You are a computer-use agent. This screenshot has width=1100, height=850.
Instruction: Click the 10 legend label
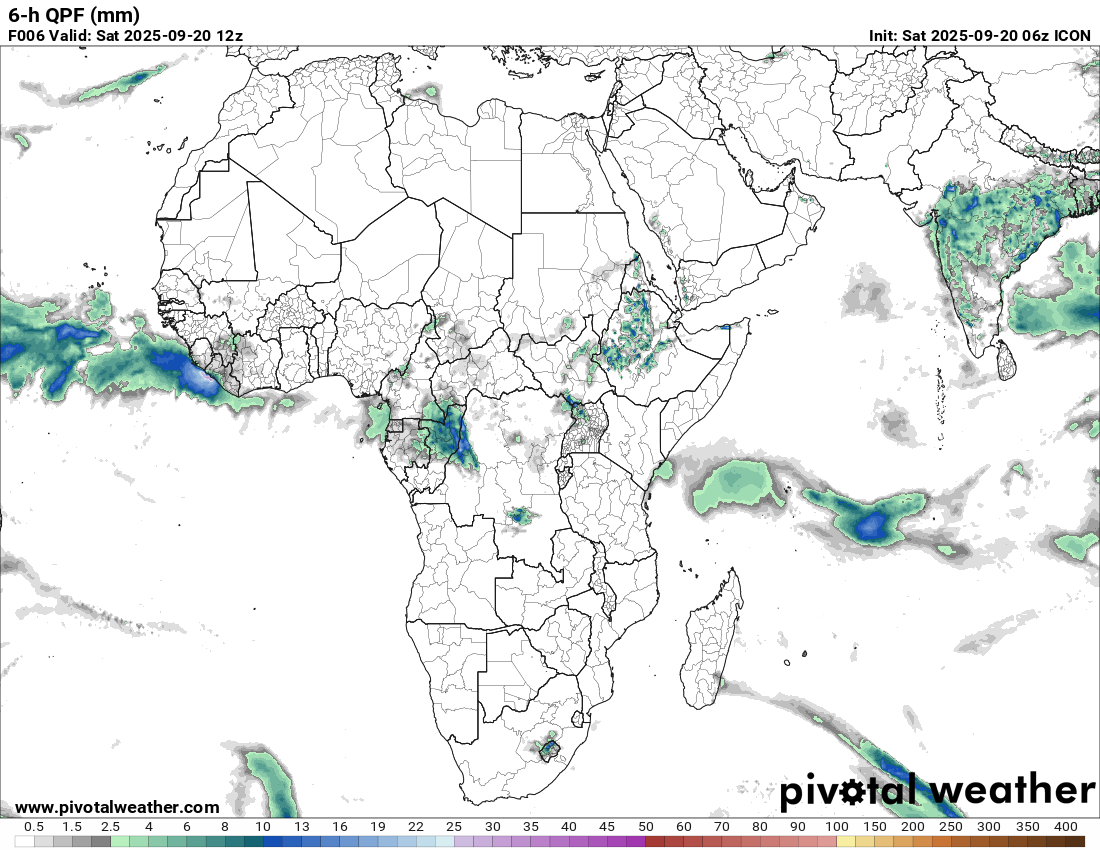click(x=263, y=827)
